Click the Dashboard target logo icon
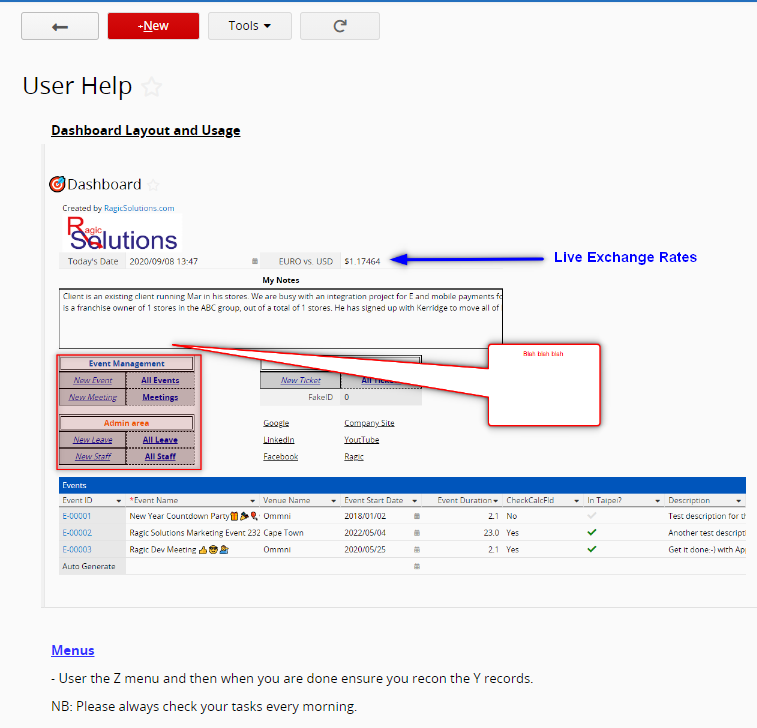This screenshot has height=728, width=757. 57,184
